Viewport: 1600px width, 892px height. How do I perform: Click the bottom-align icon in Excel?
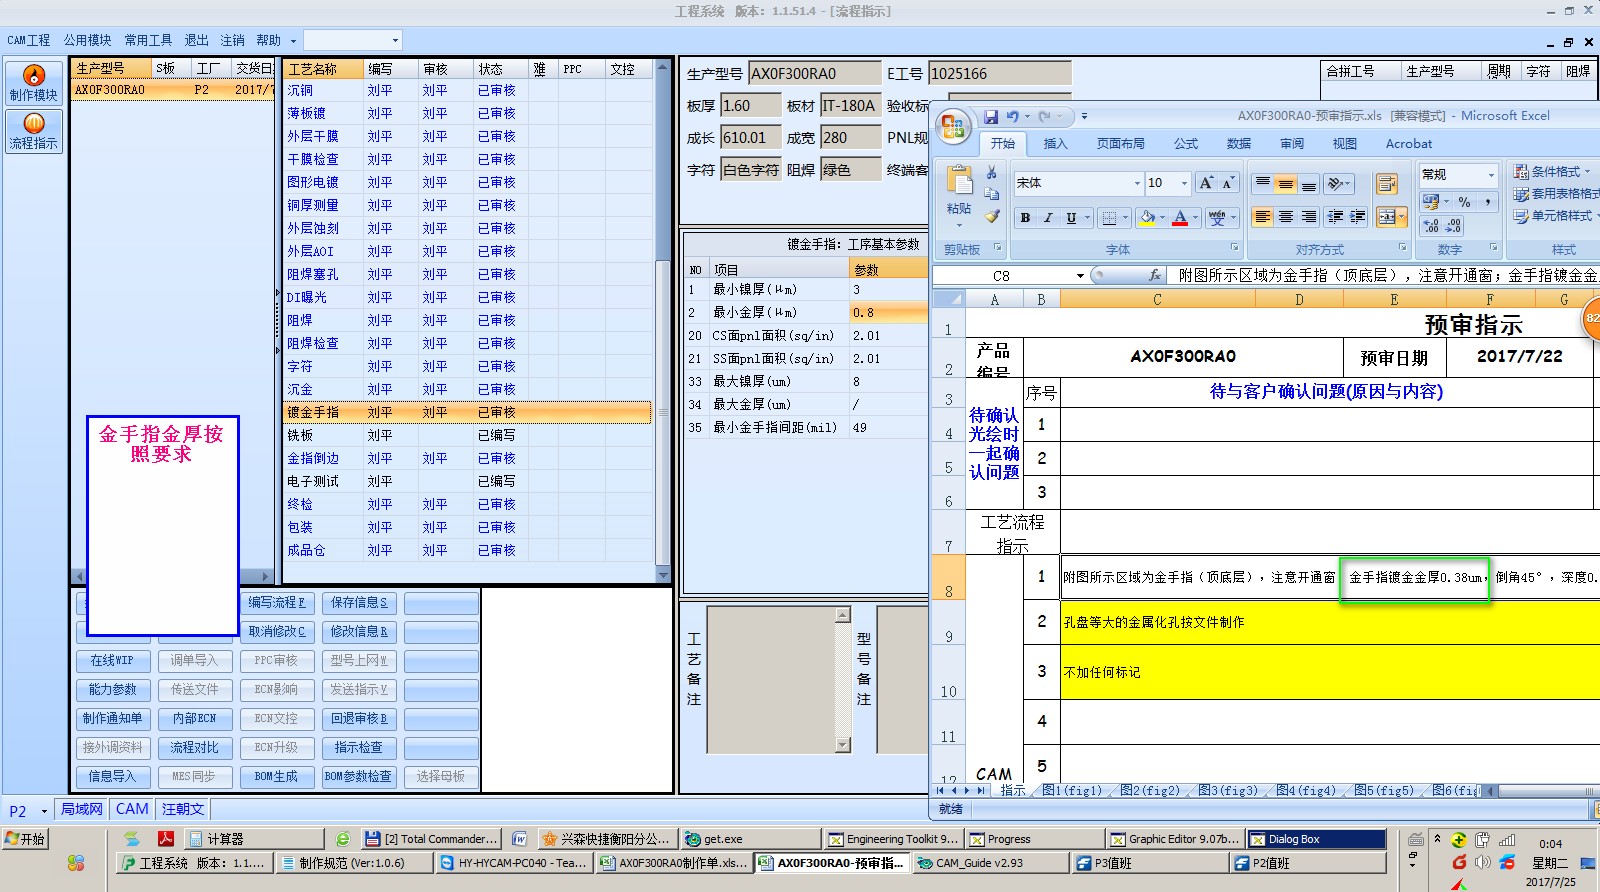pyautogui.click(x=1308, y=183)
